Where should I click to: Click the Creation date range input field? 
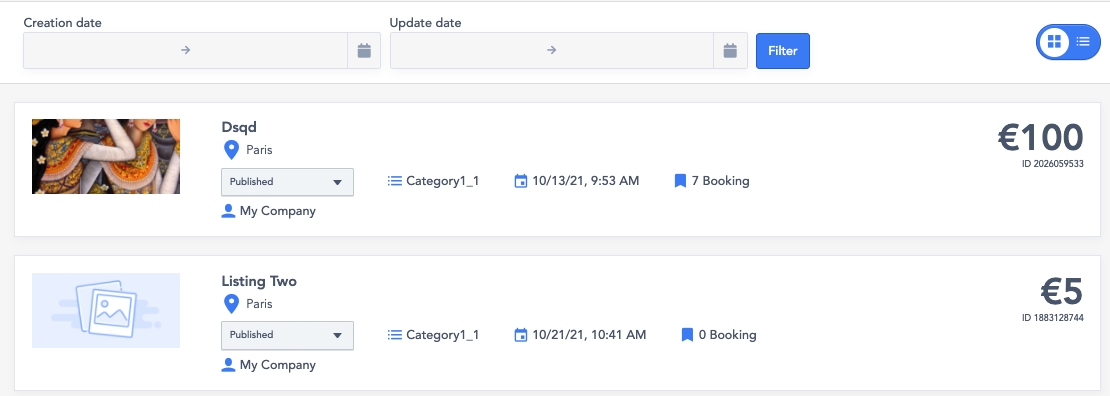click(x=185, y=50)
